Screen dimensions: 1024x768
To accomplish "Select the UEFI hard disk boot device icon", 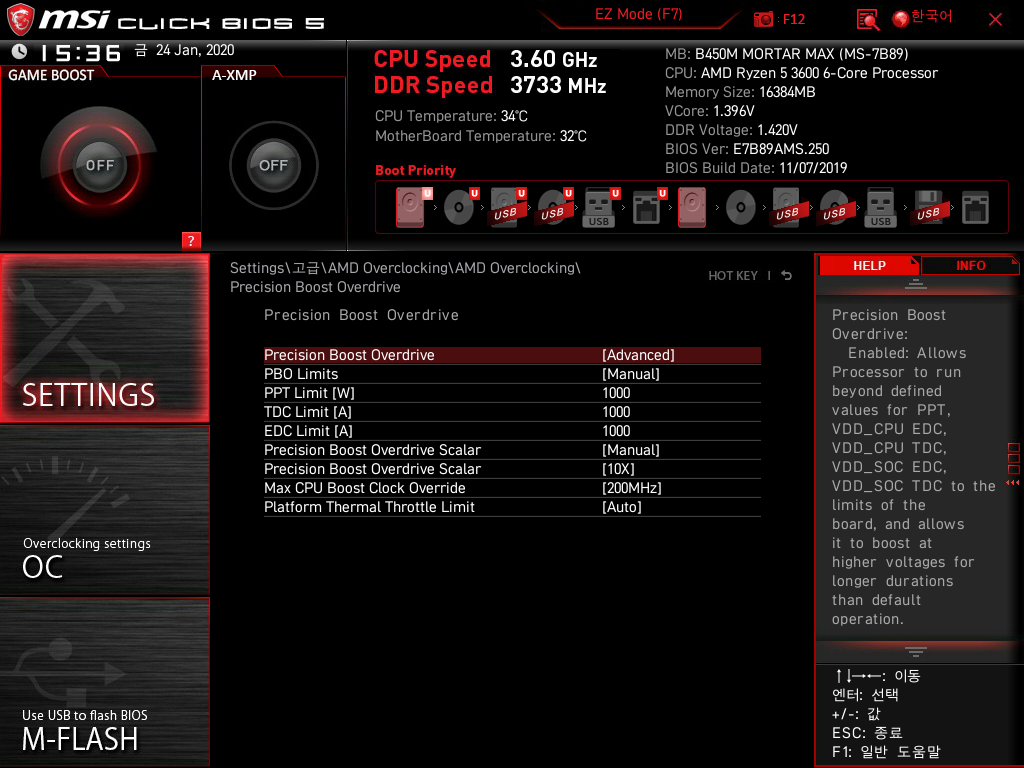I will coord(413,207).
